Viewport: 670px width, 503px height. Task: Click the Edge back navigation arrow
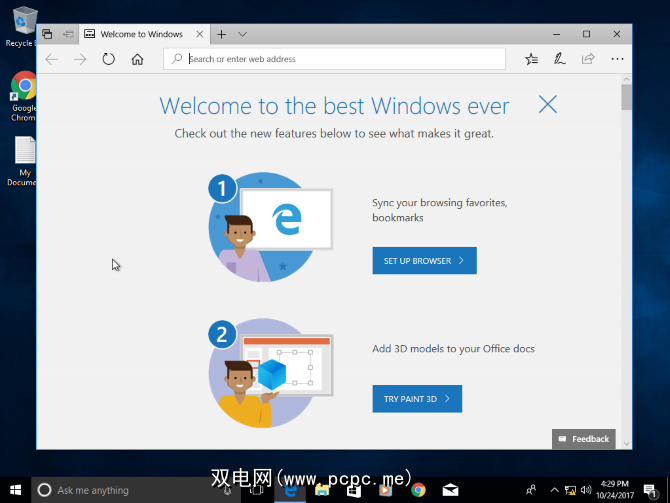click(x=52, y=59)
